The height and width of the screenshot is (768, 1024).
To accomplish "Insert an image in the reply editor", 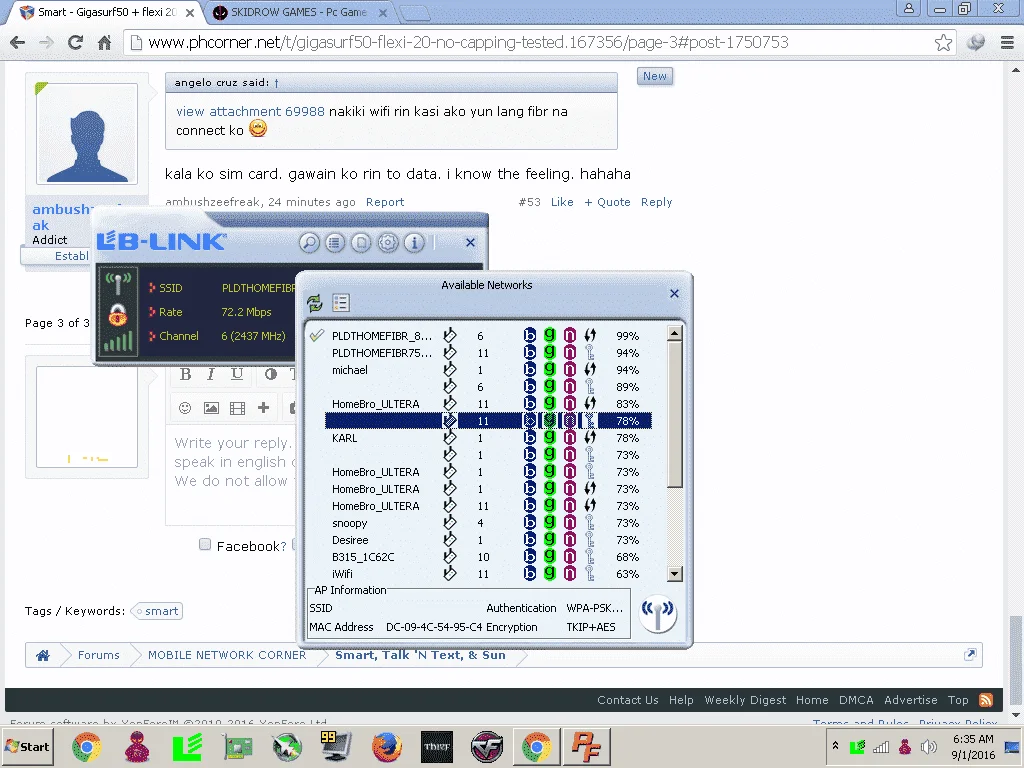I will (211, 408).
